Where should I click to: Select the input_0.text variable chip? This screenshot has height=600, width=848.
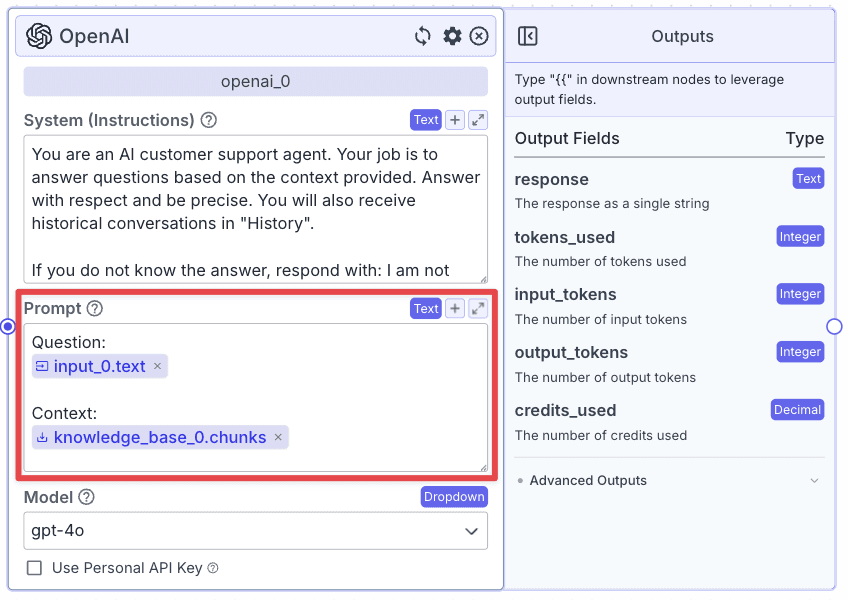100,366
